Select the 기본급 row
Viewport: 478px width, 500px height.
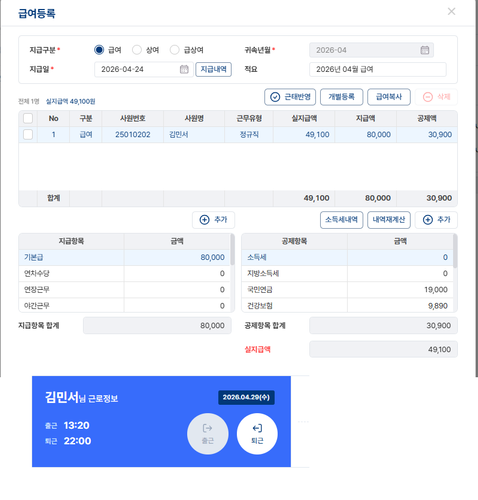(x=124, y=257)
